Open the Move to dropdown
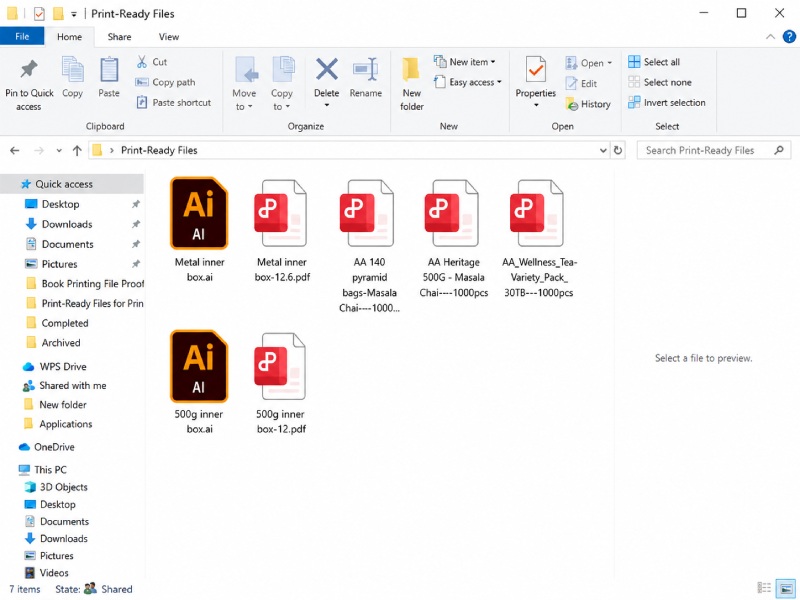Image resolution: width=800 pixels, height=600 pixels. point(244,99)
